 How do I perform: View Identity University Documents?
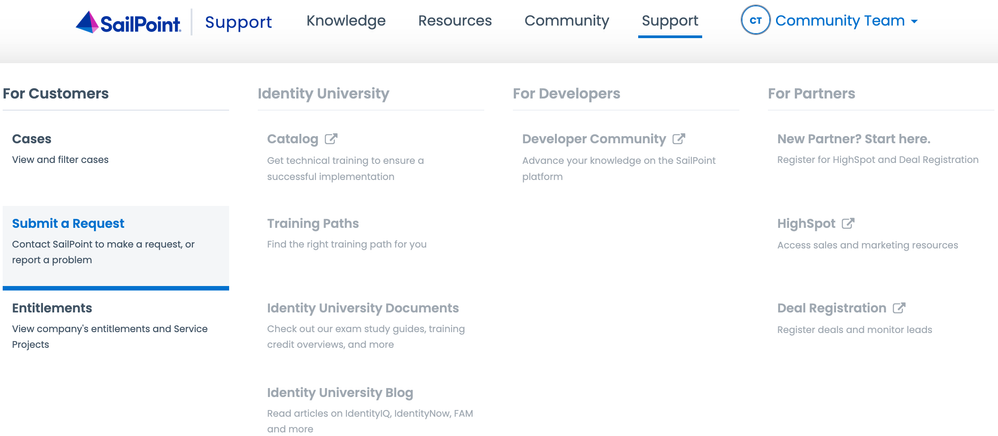coord(363,308)
